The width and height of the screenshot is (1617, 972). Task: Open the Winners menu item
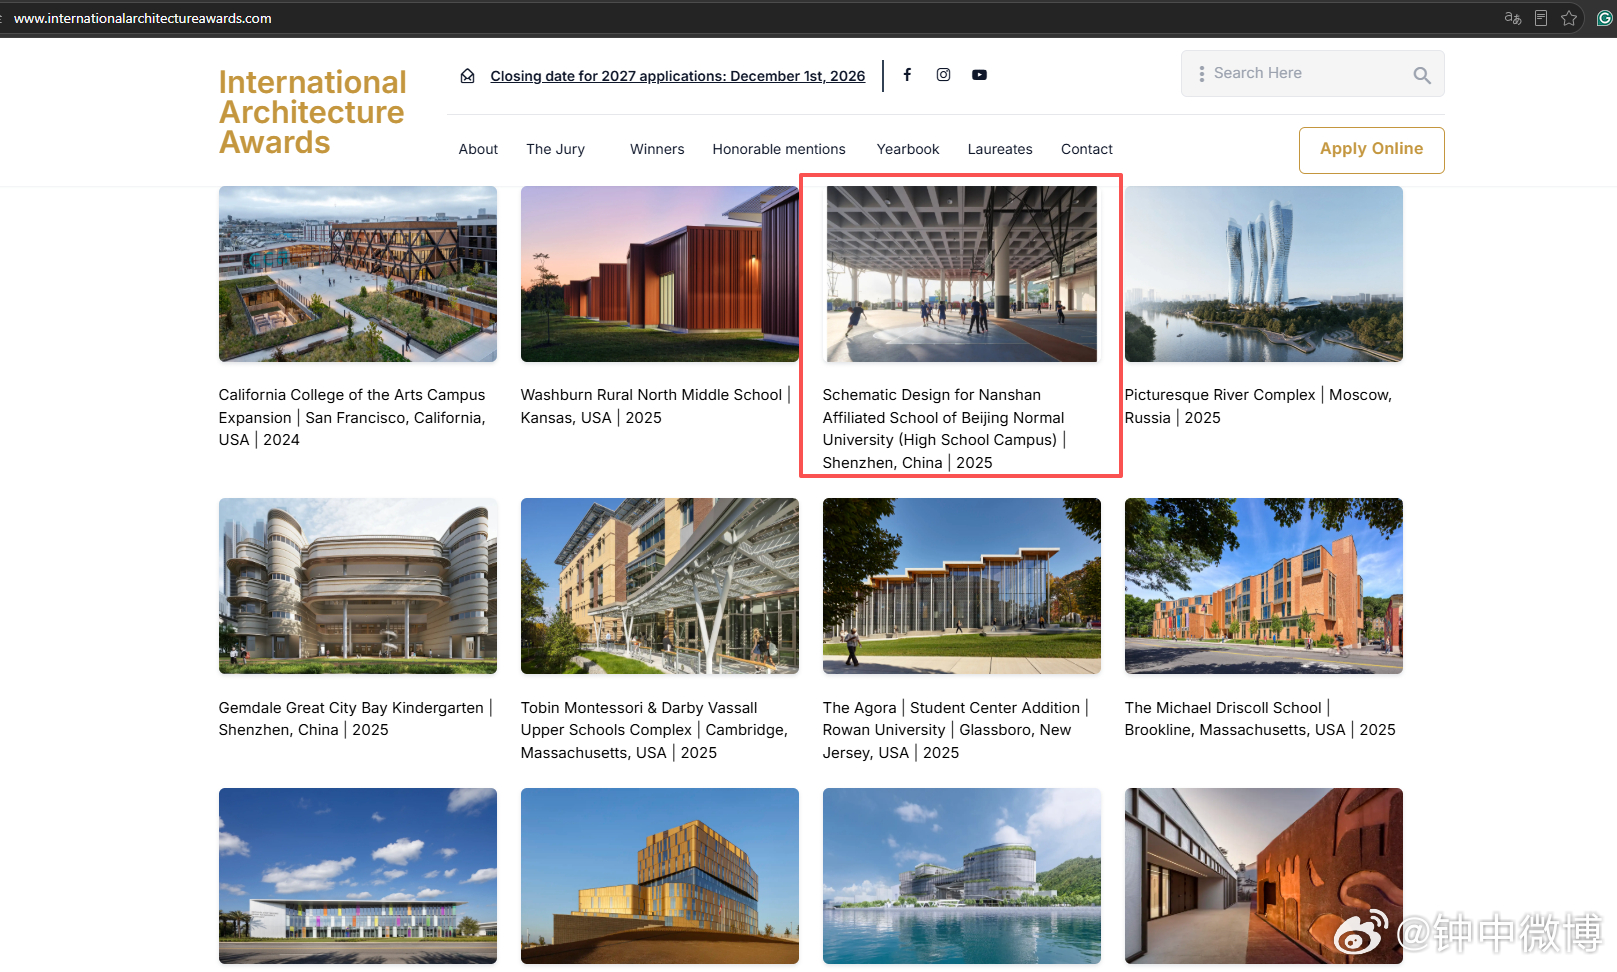pos(657,149)
